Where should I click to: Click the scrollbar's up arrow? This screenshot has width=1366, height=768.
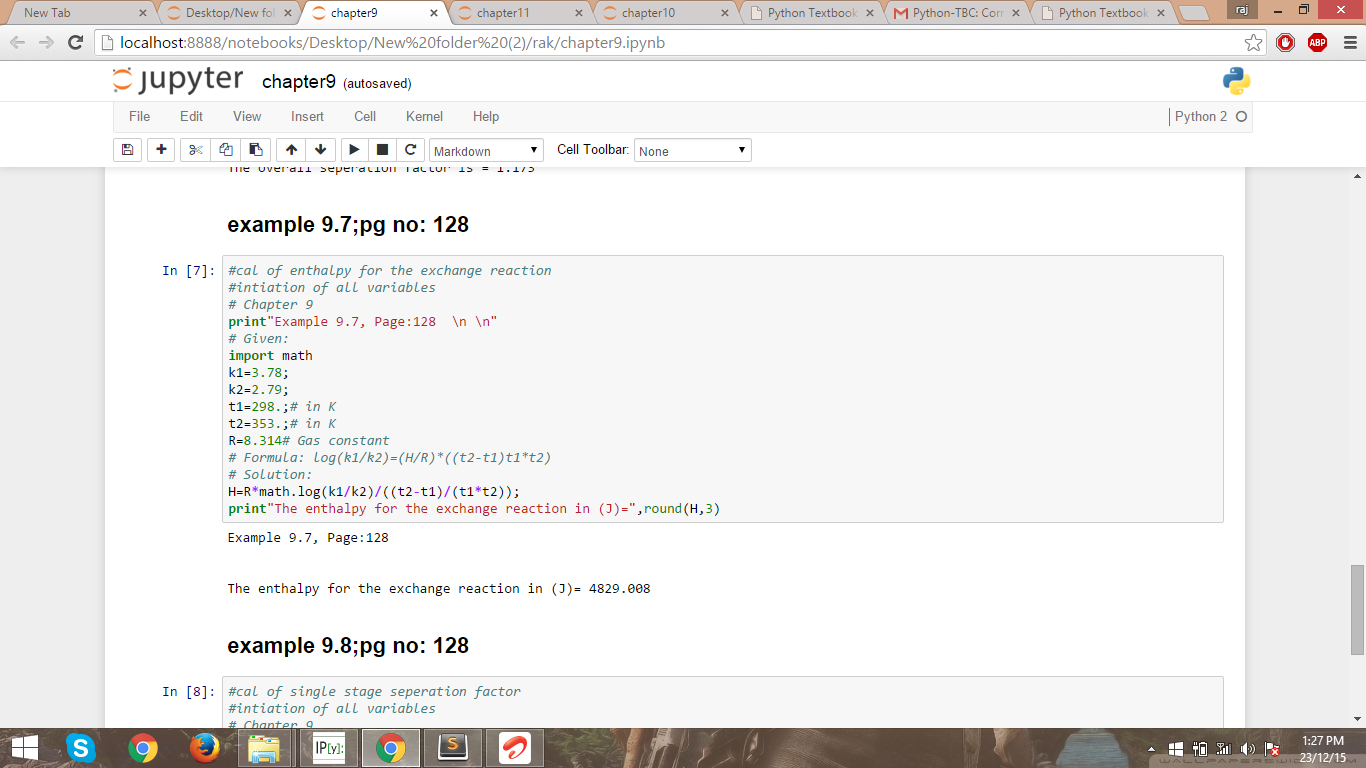[1357, 176]
